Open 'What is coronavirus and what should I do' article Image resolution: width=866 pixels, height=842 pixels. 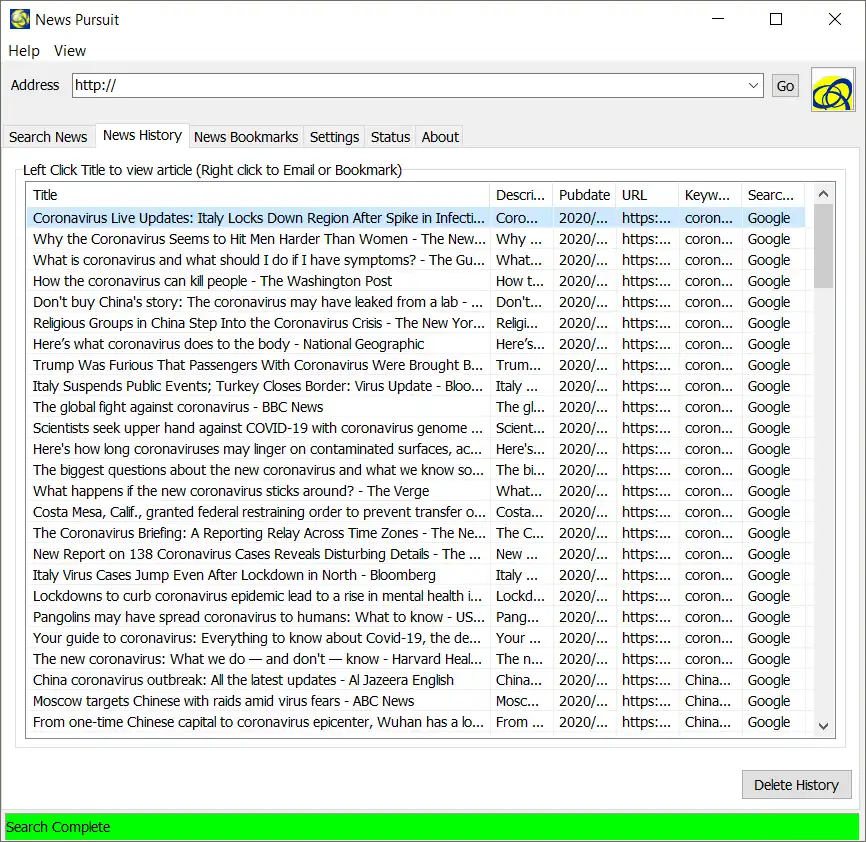[x=258, y=260]
